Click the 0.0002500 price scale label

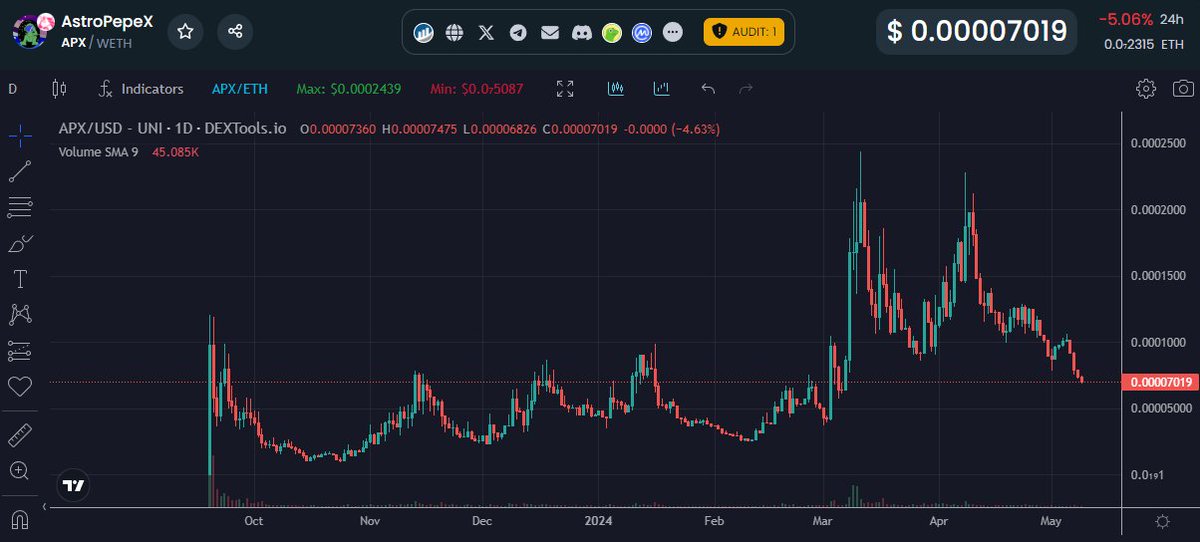(1159, 143)
